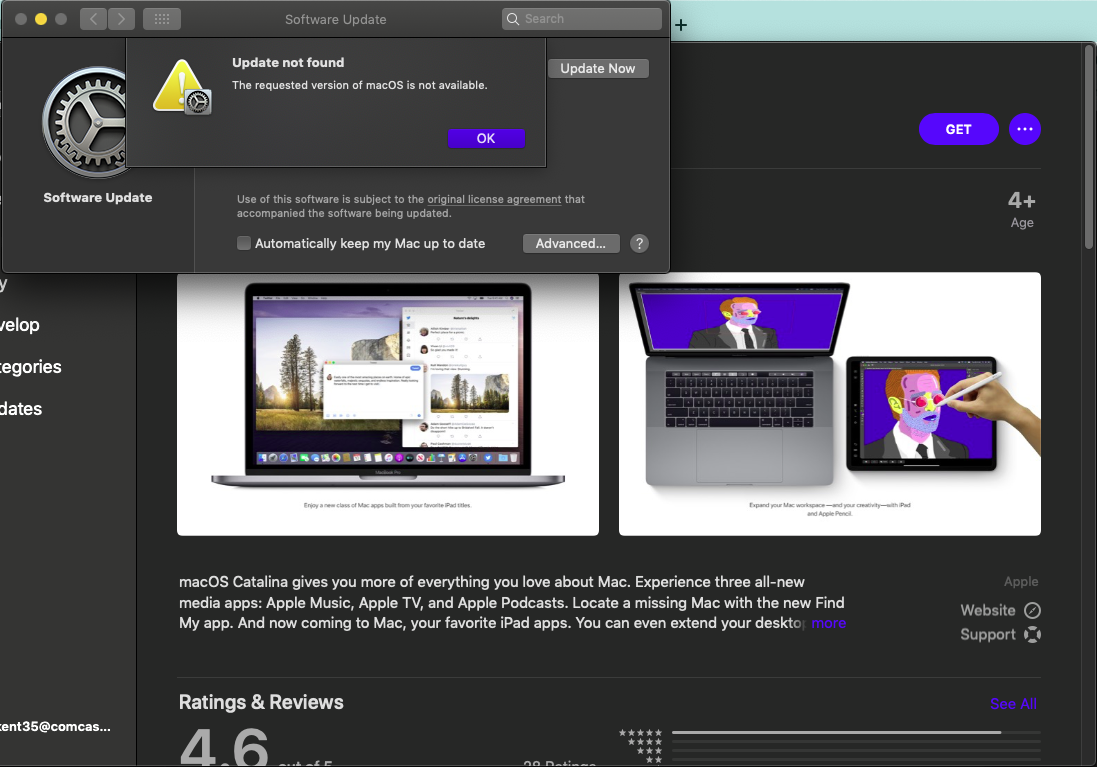Enable Automatically keep my Mac up to date
This screenshot has height=767, width=1097.
pyautogui.click(x=243, y=244)
